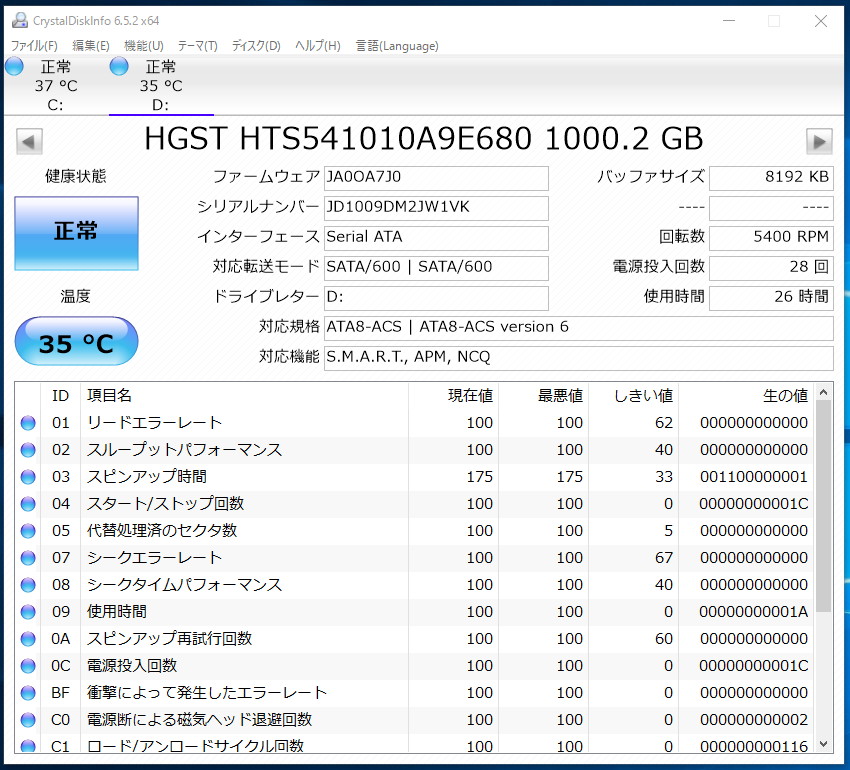Viewport: 850px width, 770px height.
Task: Click the blue 正常 health status button
Action: [x=76, y=233]
